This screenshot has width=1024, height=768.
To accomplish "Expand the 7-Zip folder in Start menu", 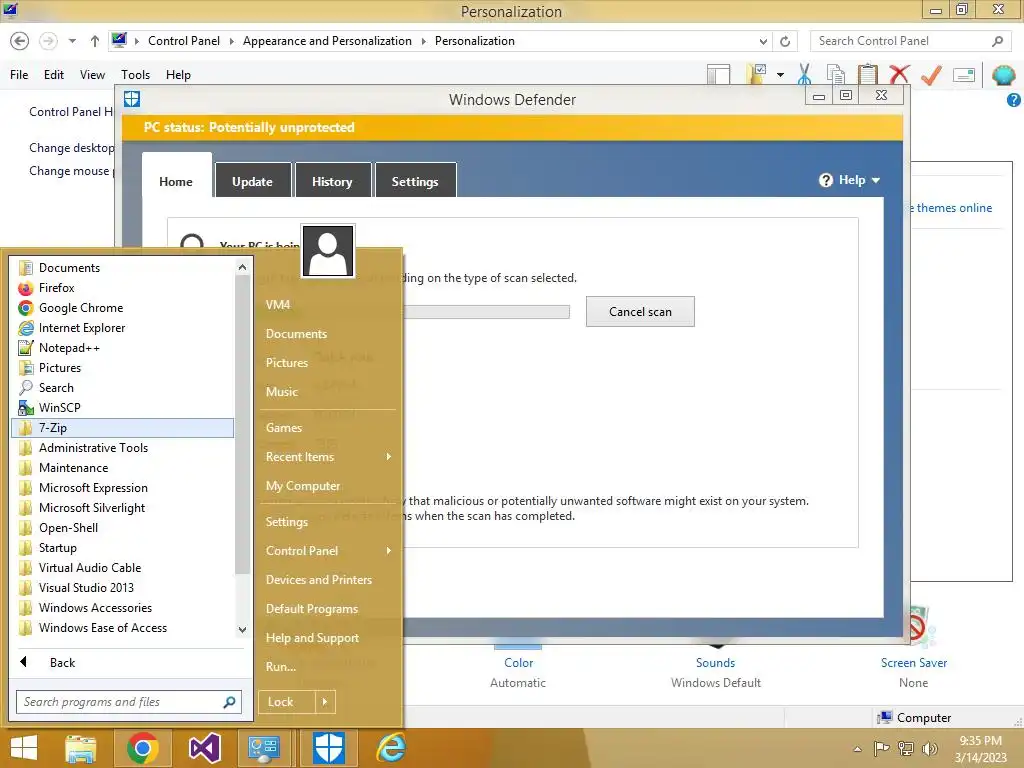I will [x=123, y=428].
